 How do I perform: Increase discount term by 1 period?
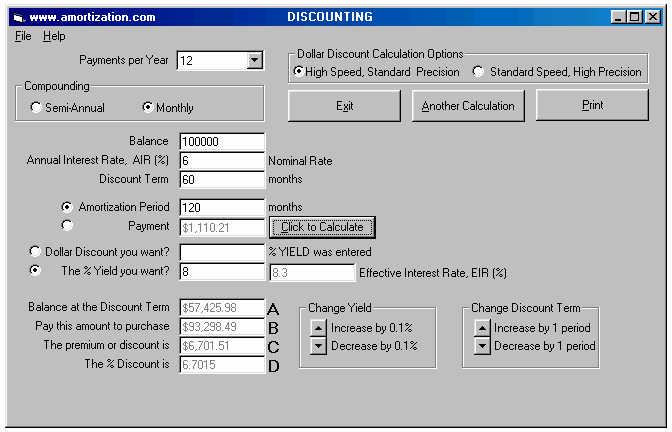point(481,328)
